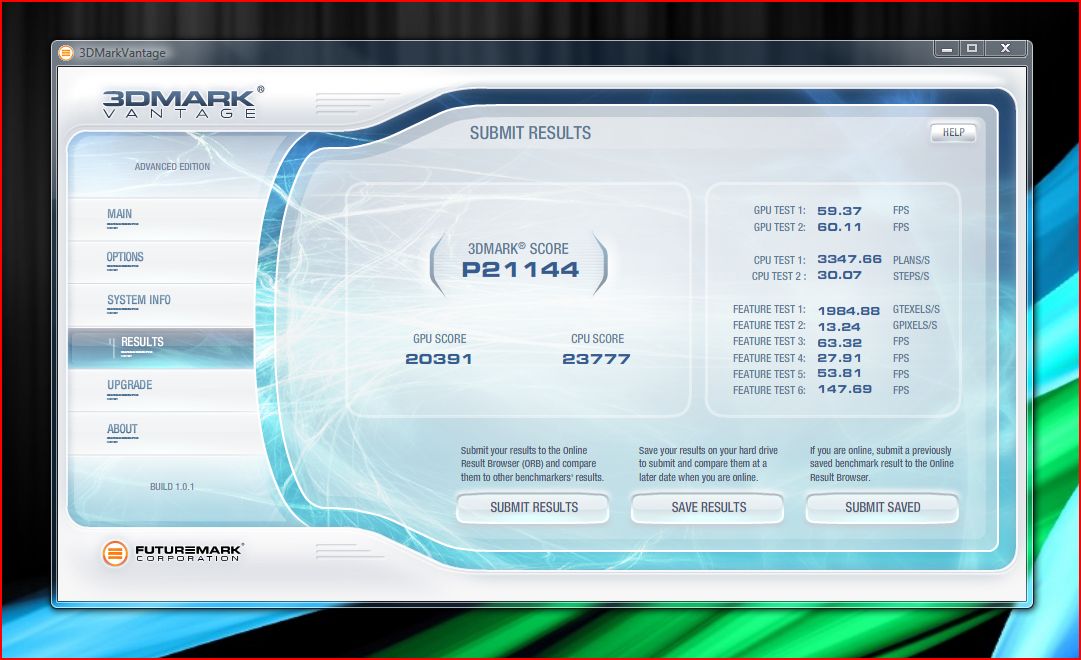Click the GPU score value 20391
The image size is (1081, 660).
[x=438, y=359]
